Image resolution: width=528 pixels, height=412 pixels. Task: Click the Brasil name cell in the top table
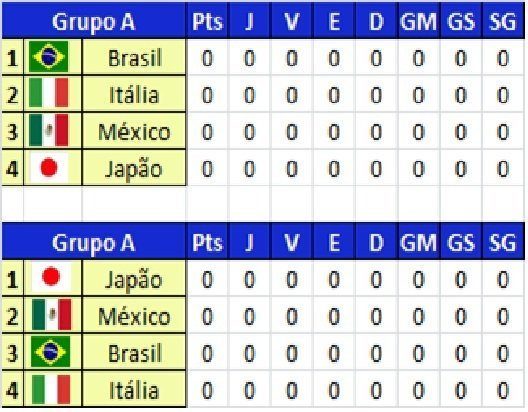pyautogui.click(x=134, y=57)
